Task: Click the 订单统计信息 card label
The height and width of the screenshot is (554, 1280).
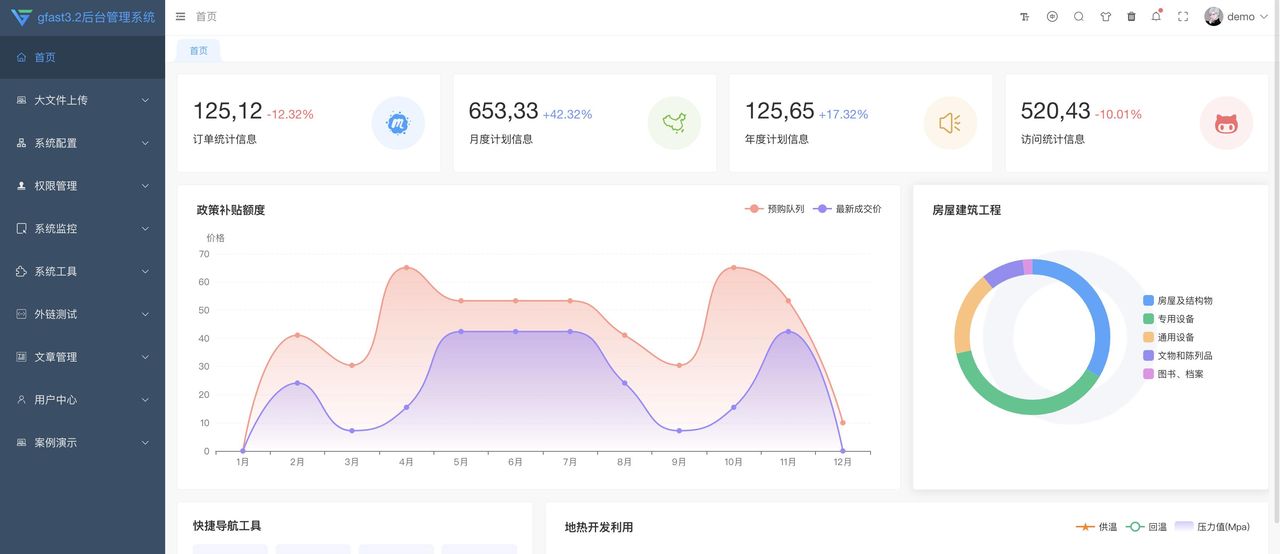Action: pyautogui.click(x=225, y=139)
